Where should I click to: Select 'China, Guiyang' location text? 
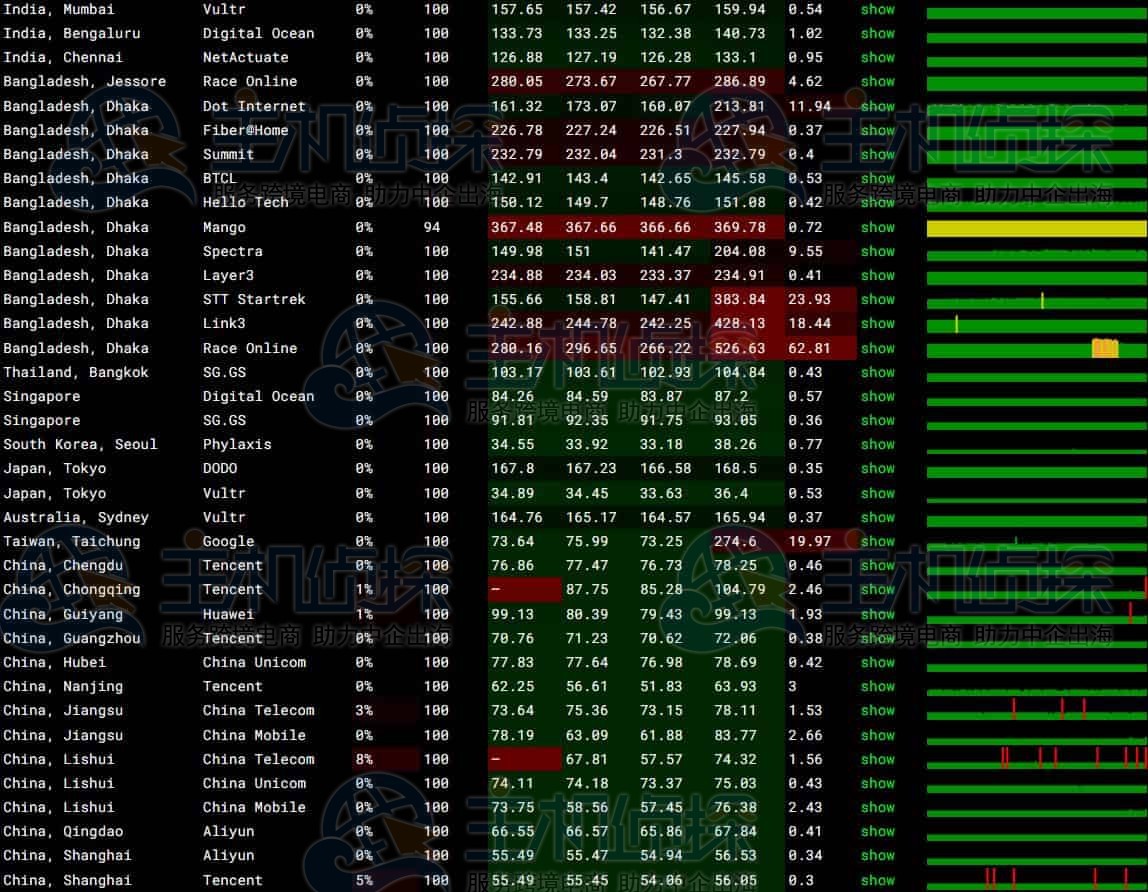63,614
